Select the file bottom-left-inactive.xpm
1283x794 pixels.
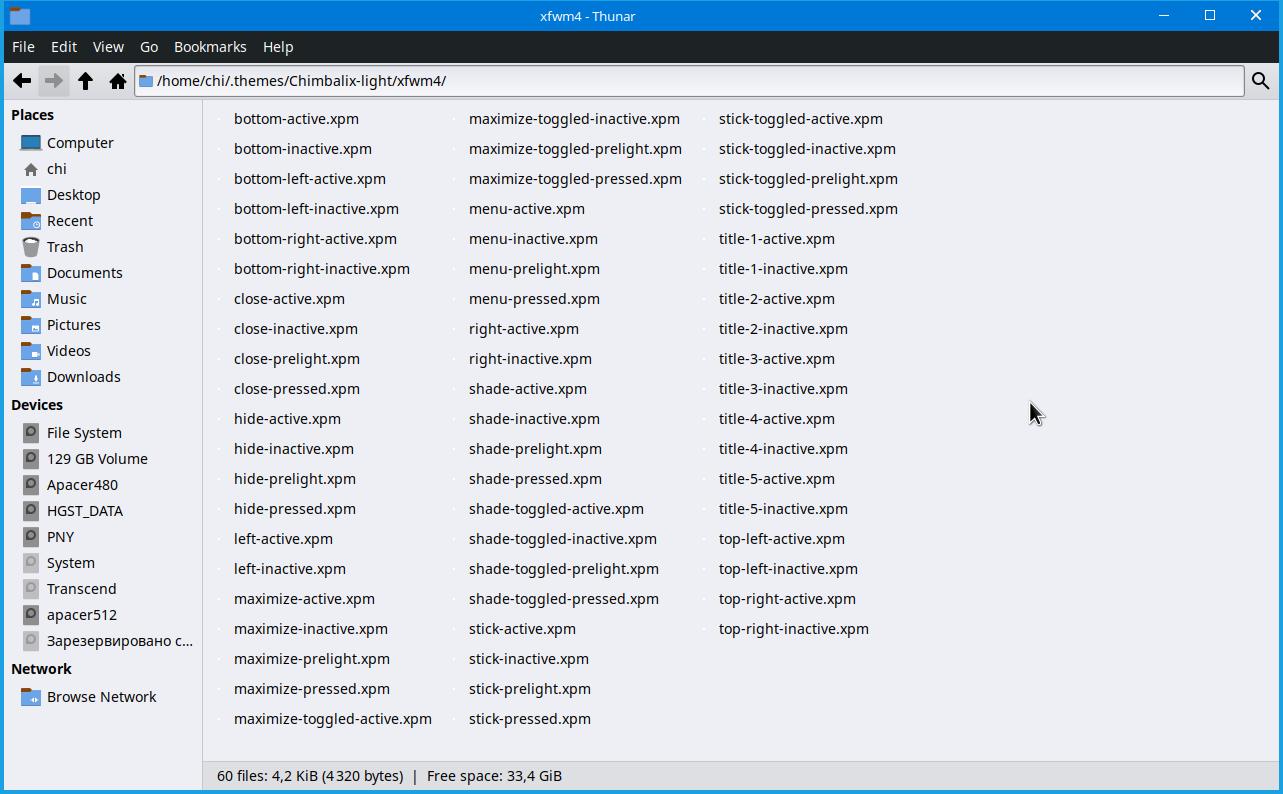click(x=316, y=209)
